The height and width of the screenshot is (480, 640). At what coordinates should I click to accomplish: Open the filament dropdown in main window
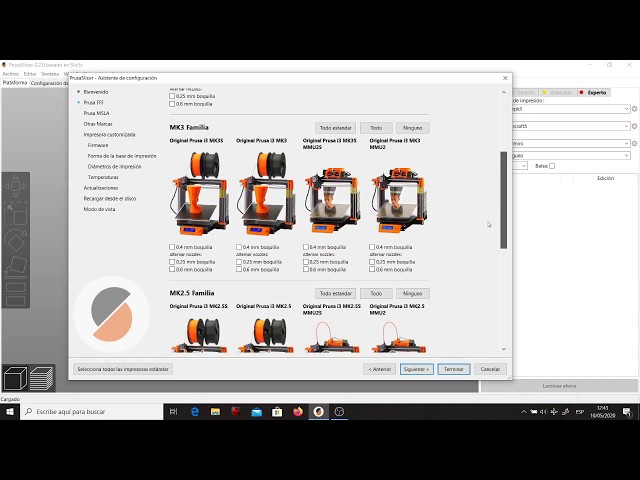[x=571, y=126]
